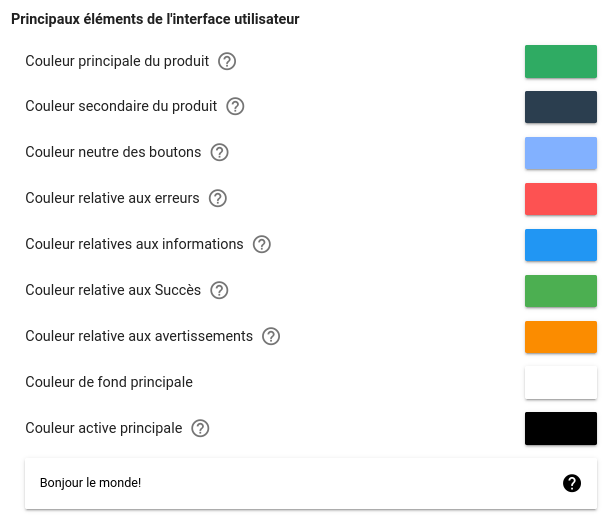This screenshot has width=608, height=520.
Task: Select the red error color swatch
Action: click(x=561, y=199)
